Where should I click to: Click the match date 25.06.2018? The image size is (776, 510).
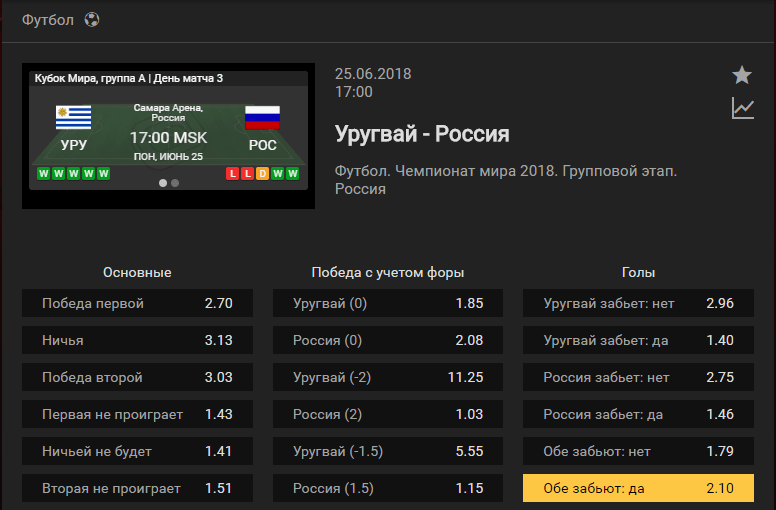373,74
